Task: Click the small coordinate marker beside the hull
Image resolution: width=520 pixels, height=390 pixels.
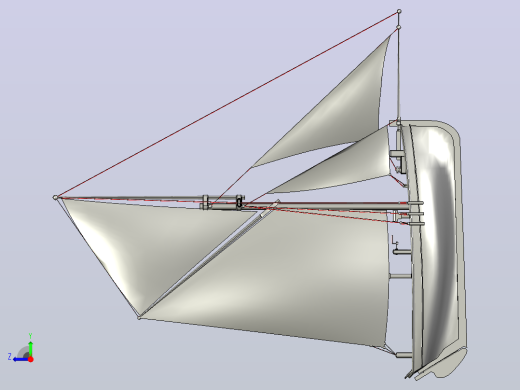Action: (x=395, y=240)
